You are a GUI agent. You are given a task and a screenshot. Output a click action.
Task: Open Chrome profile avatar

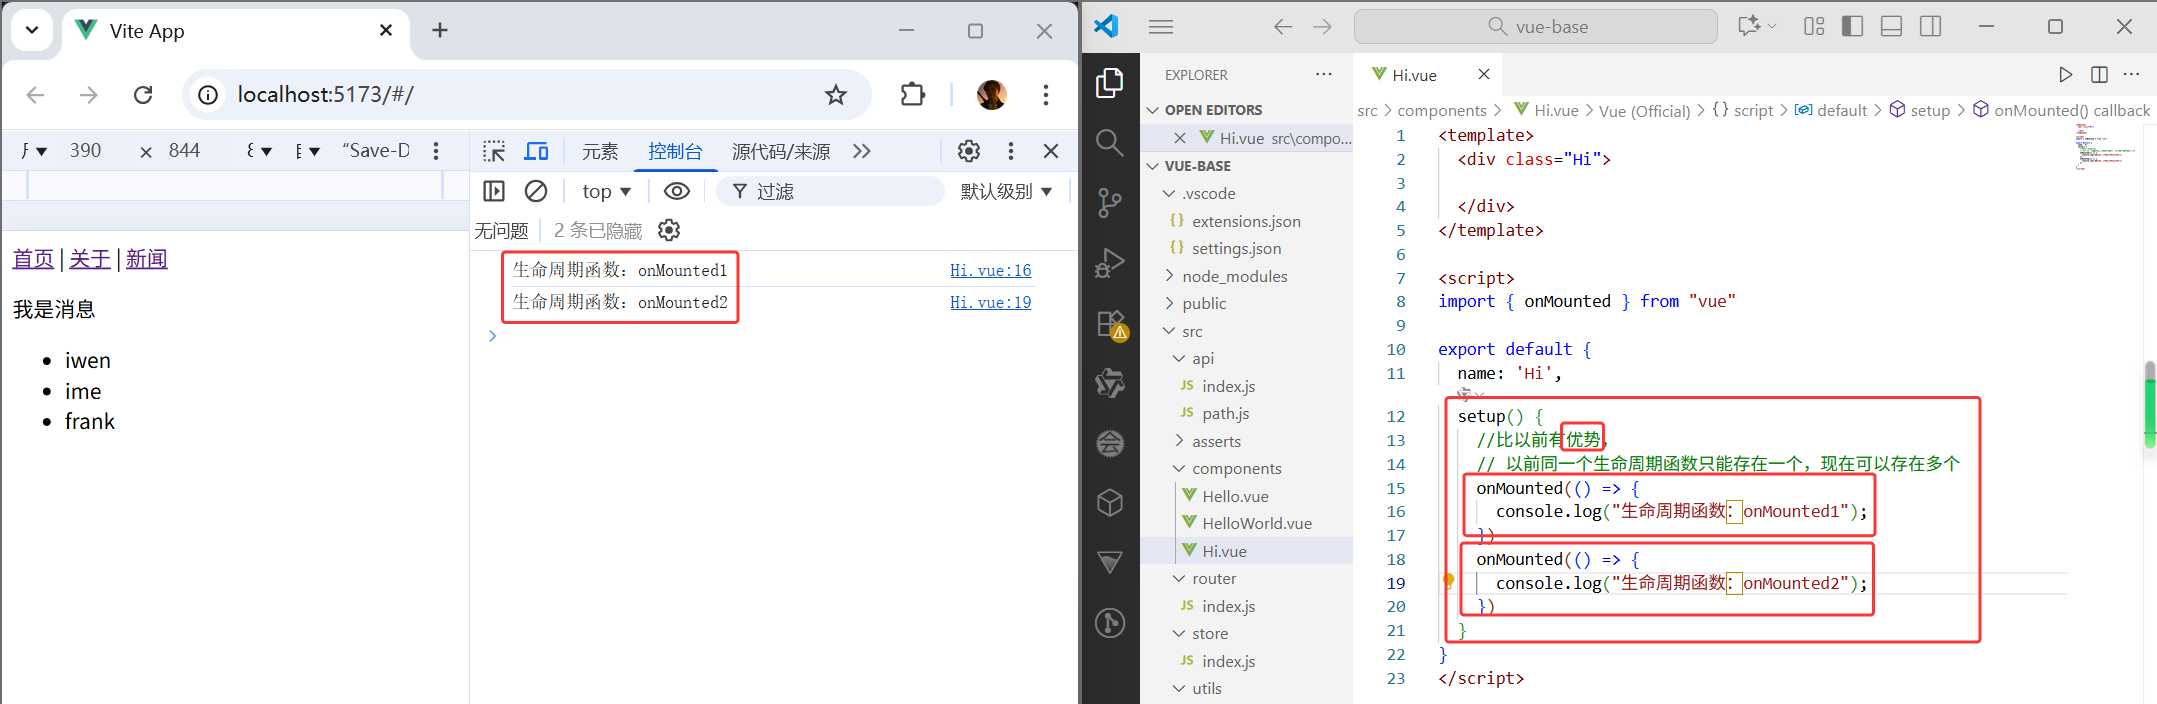click(x=992, y=95)
